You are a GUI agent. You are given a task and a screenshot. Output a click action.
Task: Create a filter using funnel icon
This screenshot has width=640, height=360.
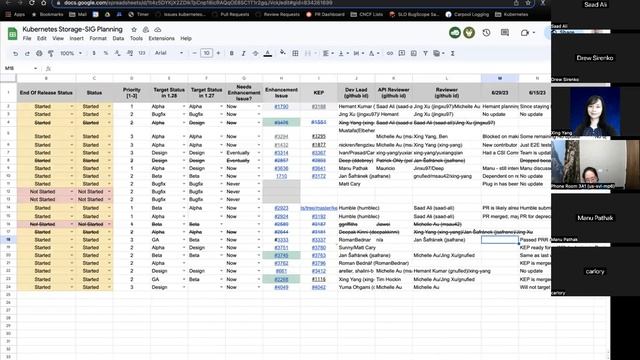(x=425, y=53)
